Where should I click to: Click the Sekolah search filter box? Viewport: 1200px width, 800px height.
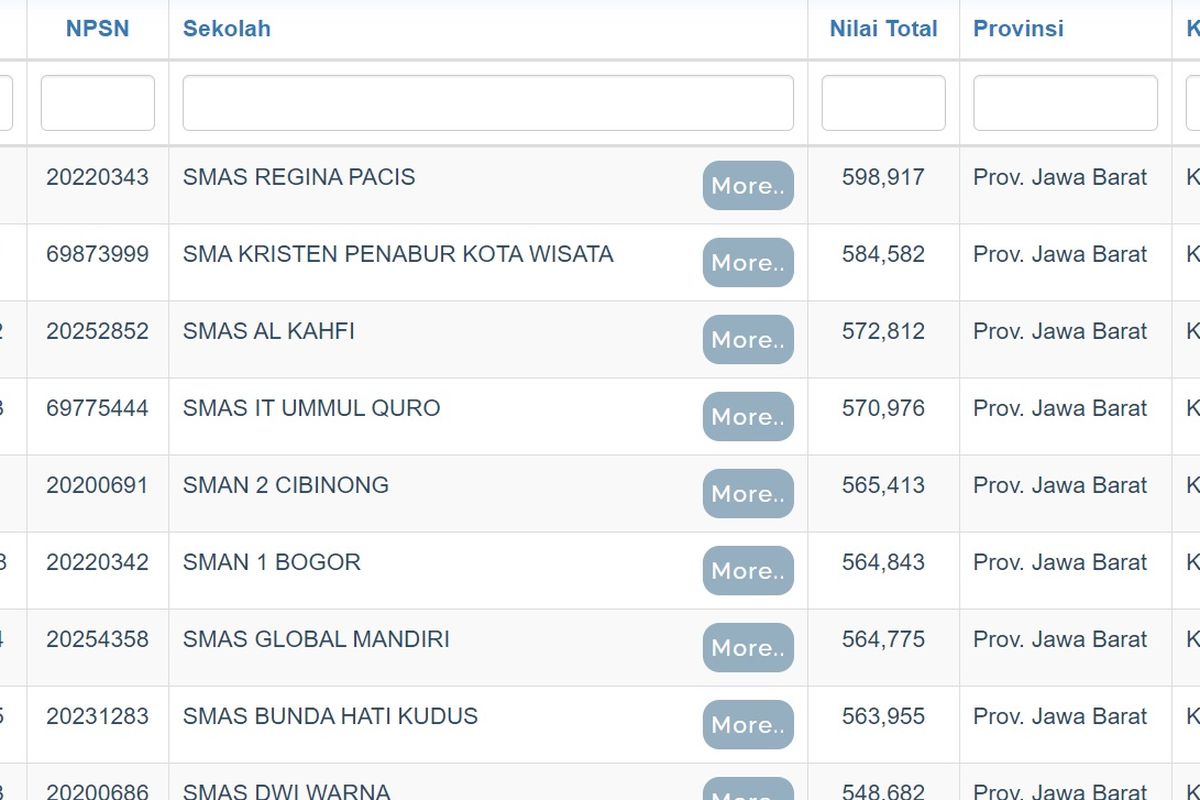tap(487, 102)
